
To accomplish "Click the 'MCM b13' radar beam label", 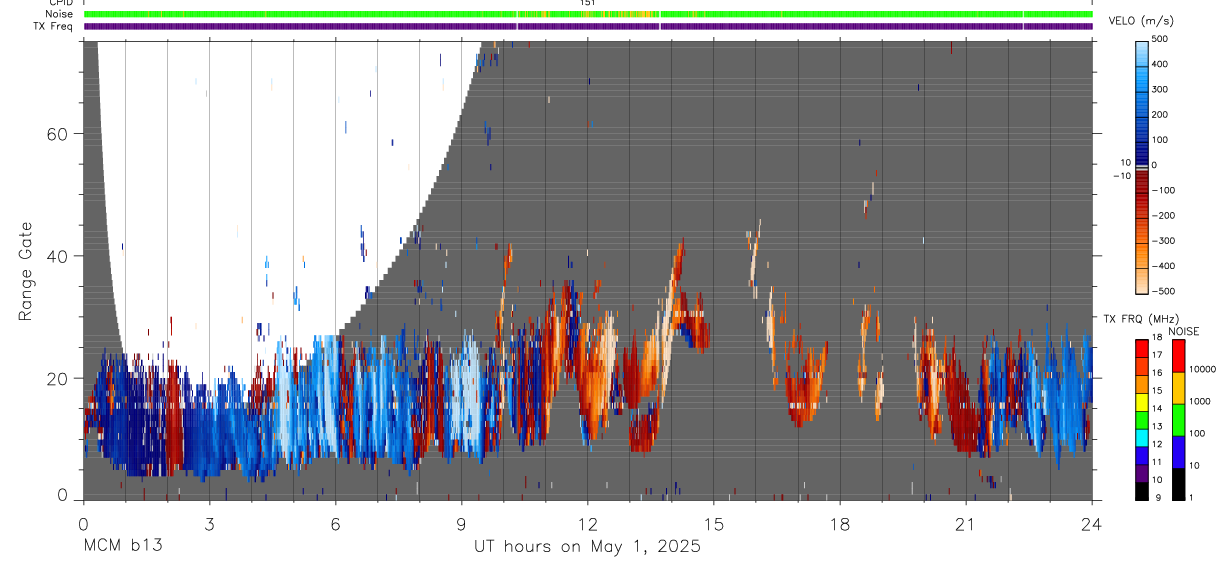I will tap(122, 547).
